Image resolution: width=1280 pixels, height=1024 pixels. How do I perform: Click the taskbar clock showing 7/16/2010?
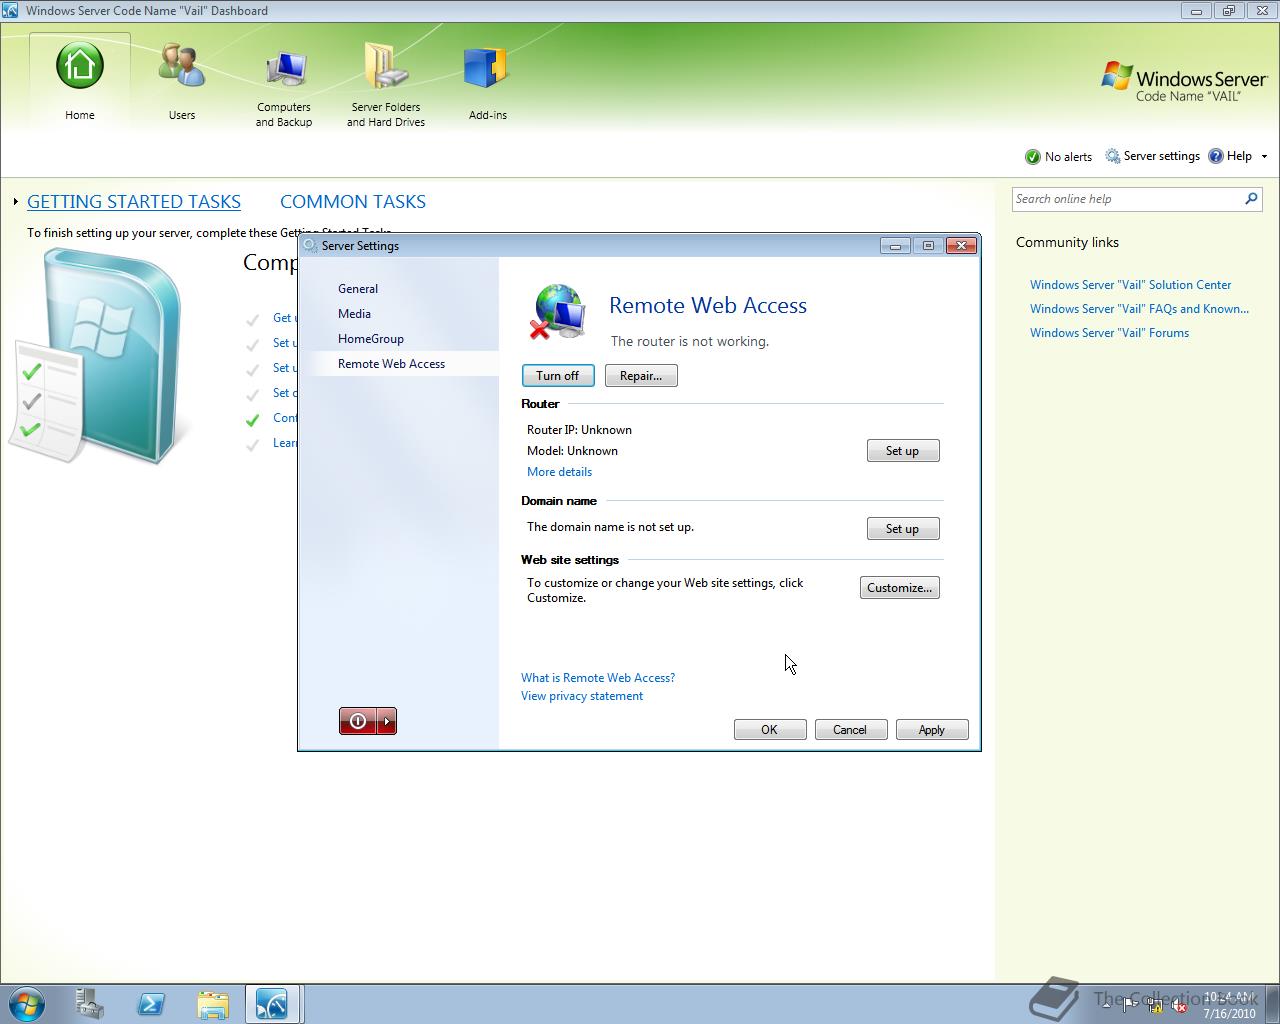pos(1229,1005)
